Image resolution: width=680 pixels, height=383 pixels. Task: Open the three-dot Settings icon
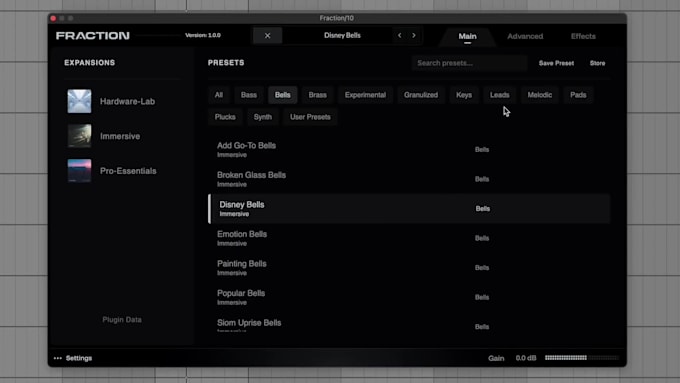(x=58, y=358)
